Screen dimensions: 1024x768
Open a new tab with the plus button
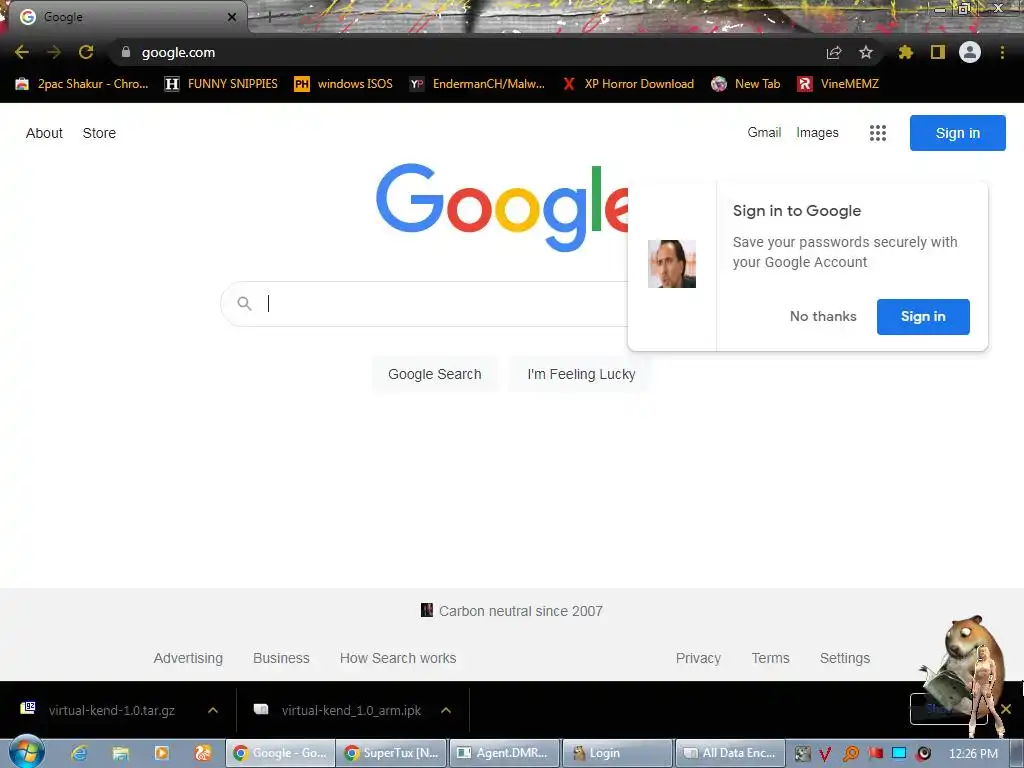269,17
